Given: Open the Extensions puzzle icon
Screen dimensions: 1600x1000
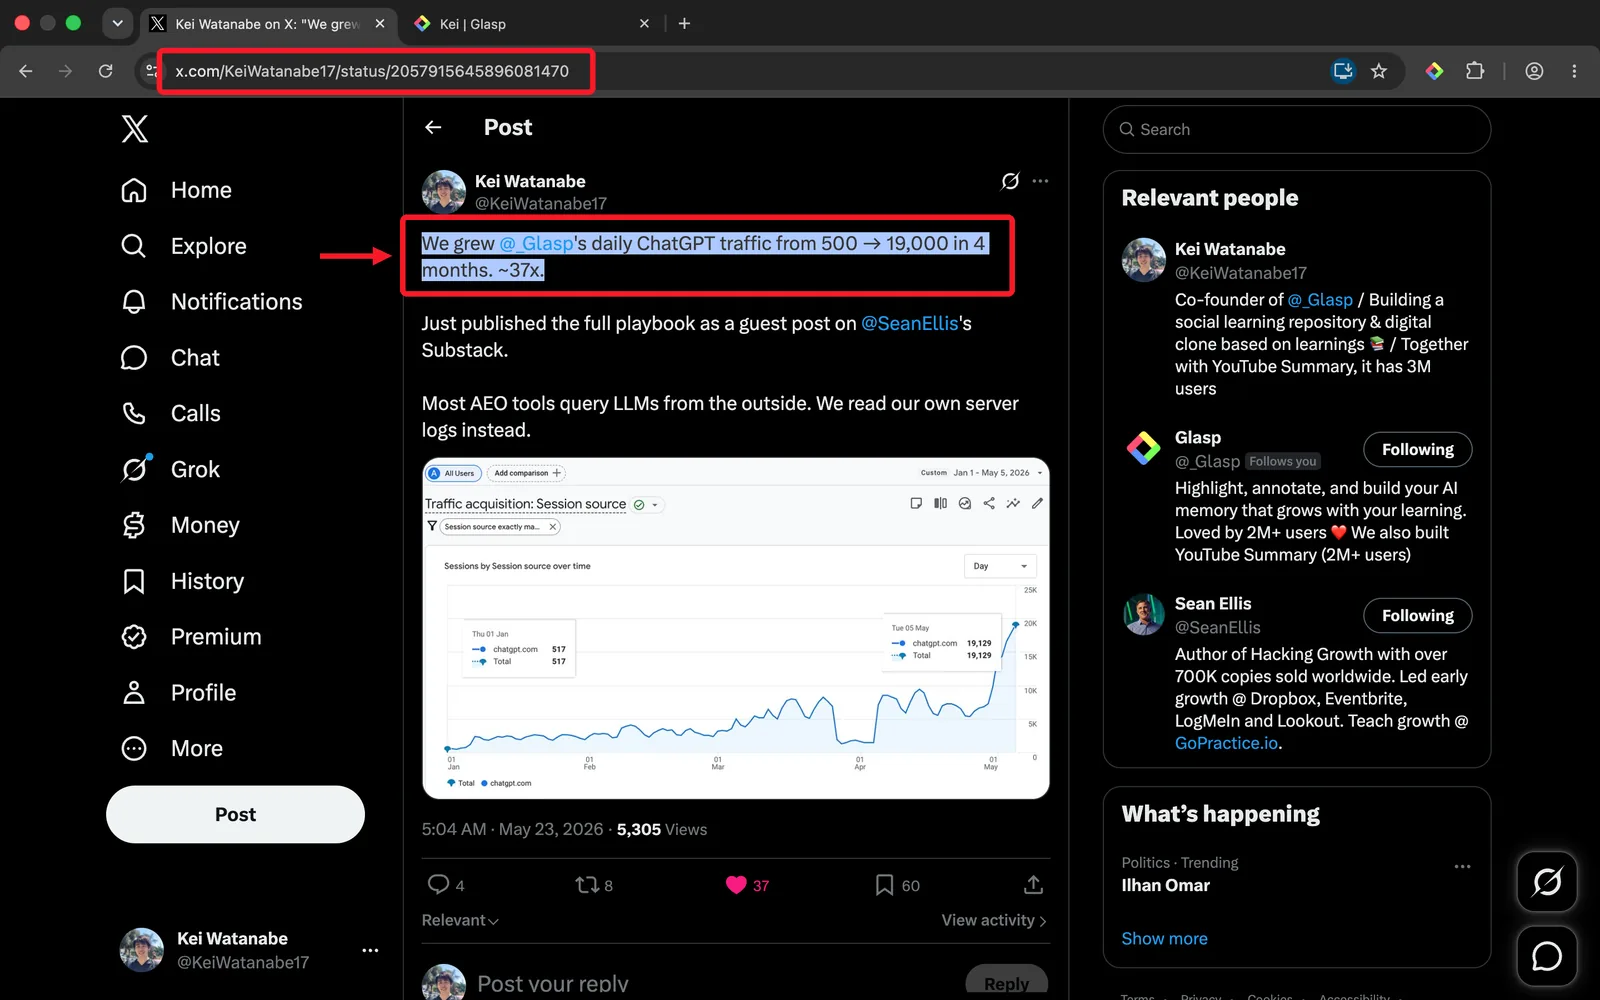Looking at the screenshot, I should pyautogui.click(x=1474, y=71).
